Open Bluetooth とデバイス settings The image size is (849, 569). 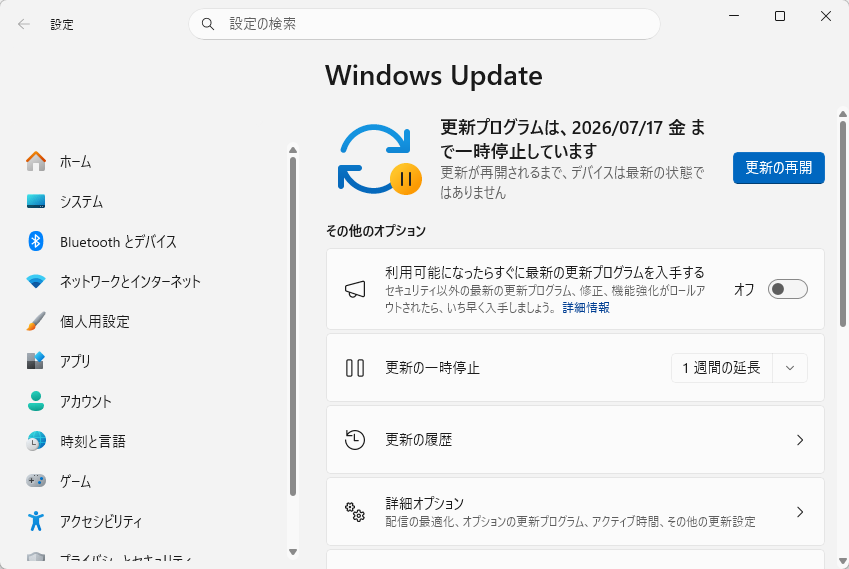point(153,241)
